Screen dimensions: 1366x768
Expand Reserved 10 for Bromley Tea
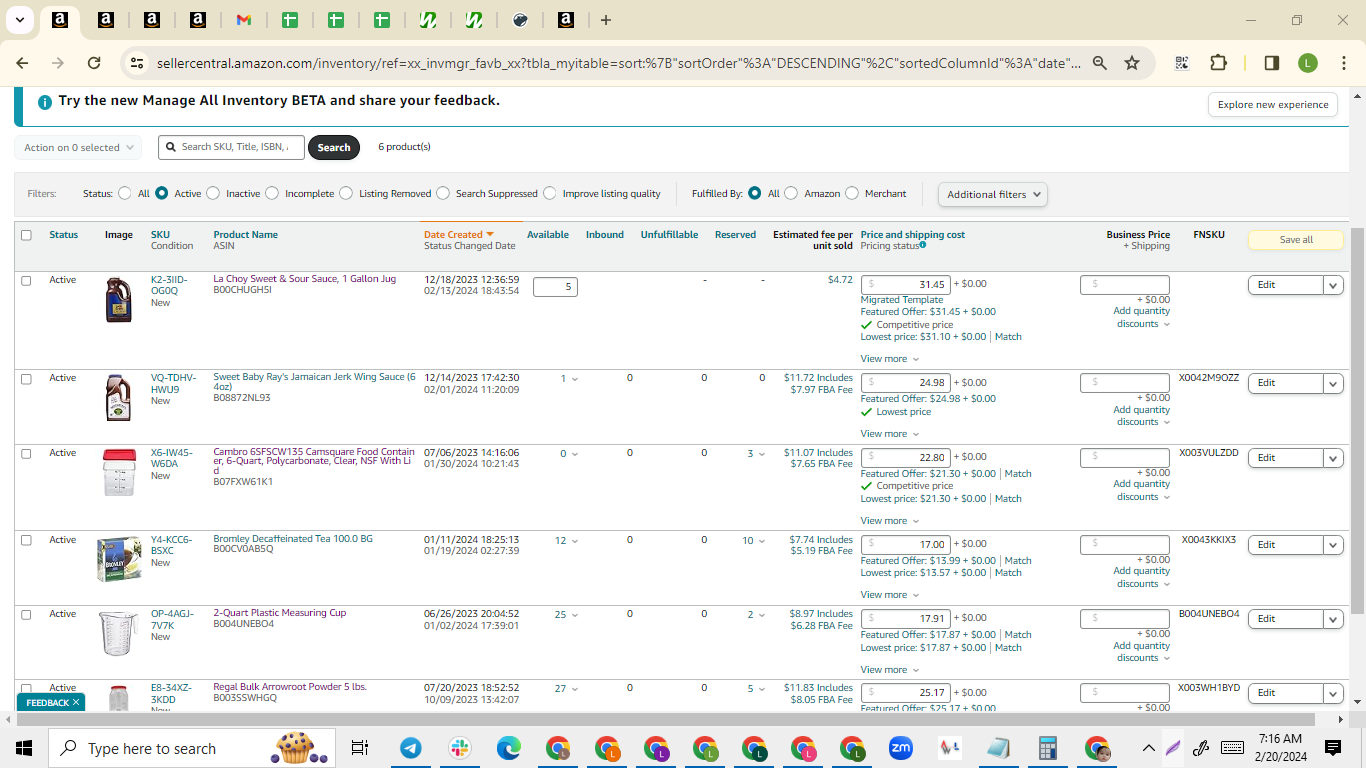pos(754,541)
